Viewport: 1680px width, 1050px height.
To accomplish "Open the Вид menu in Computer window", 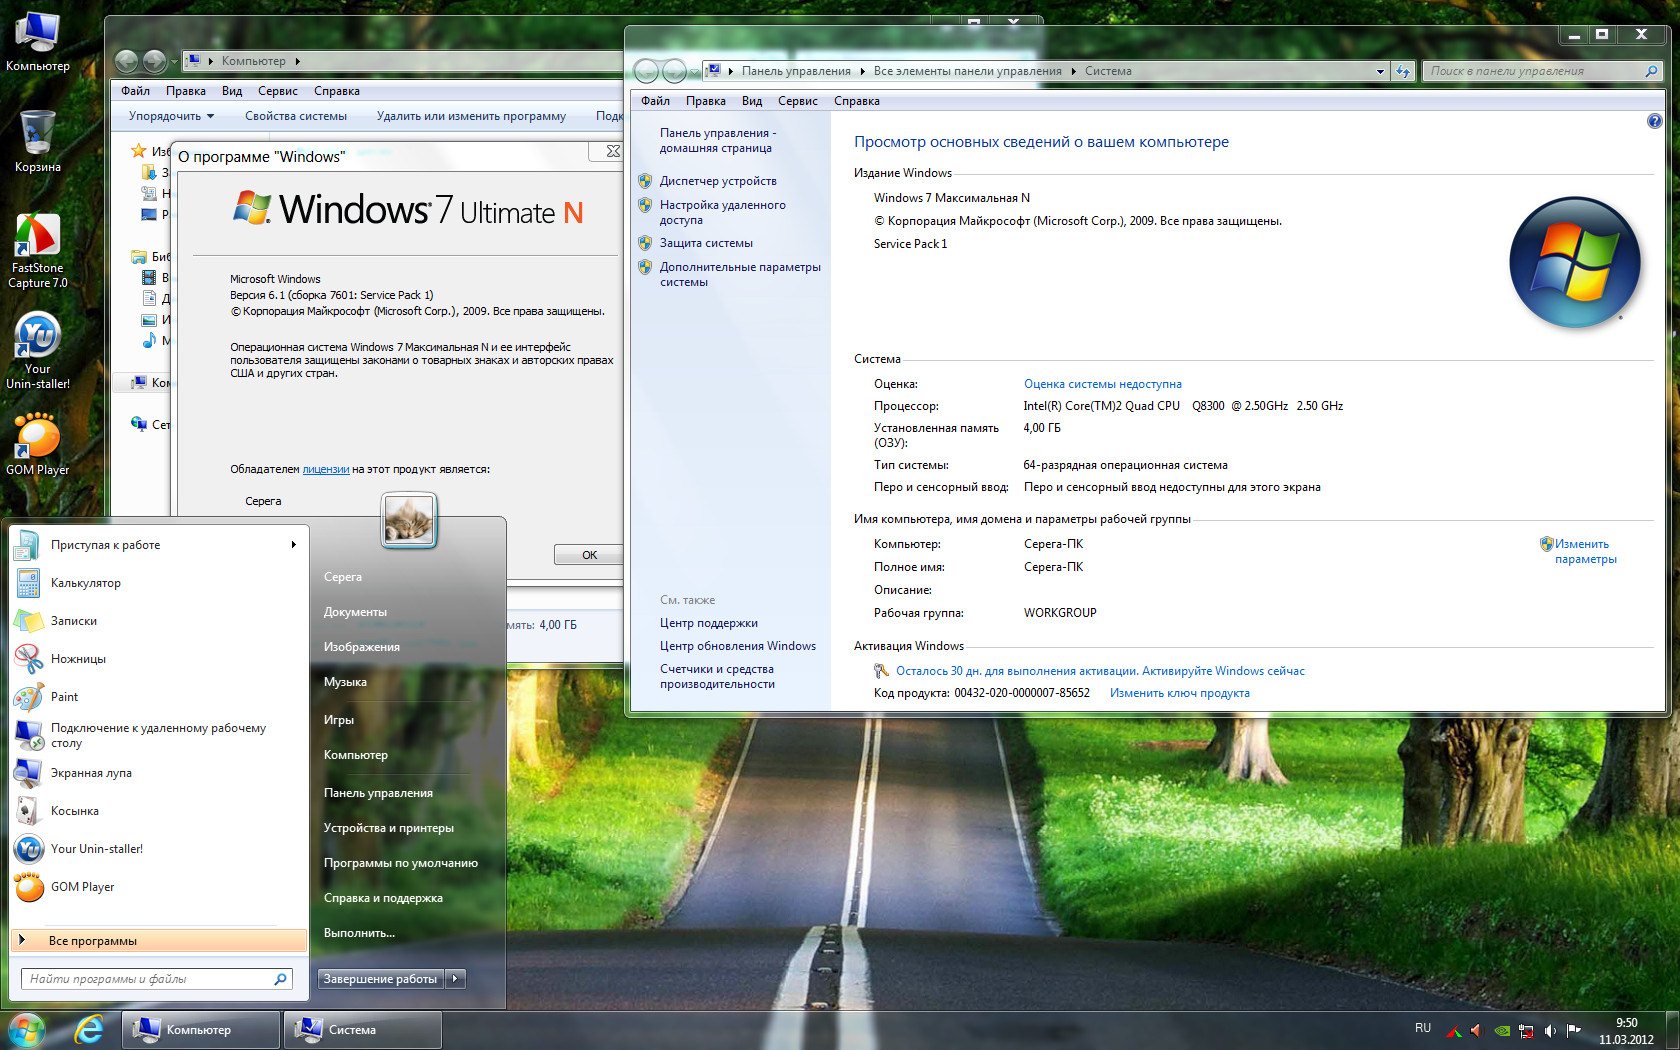I will click(x=232, y=91).
